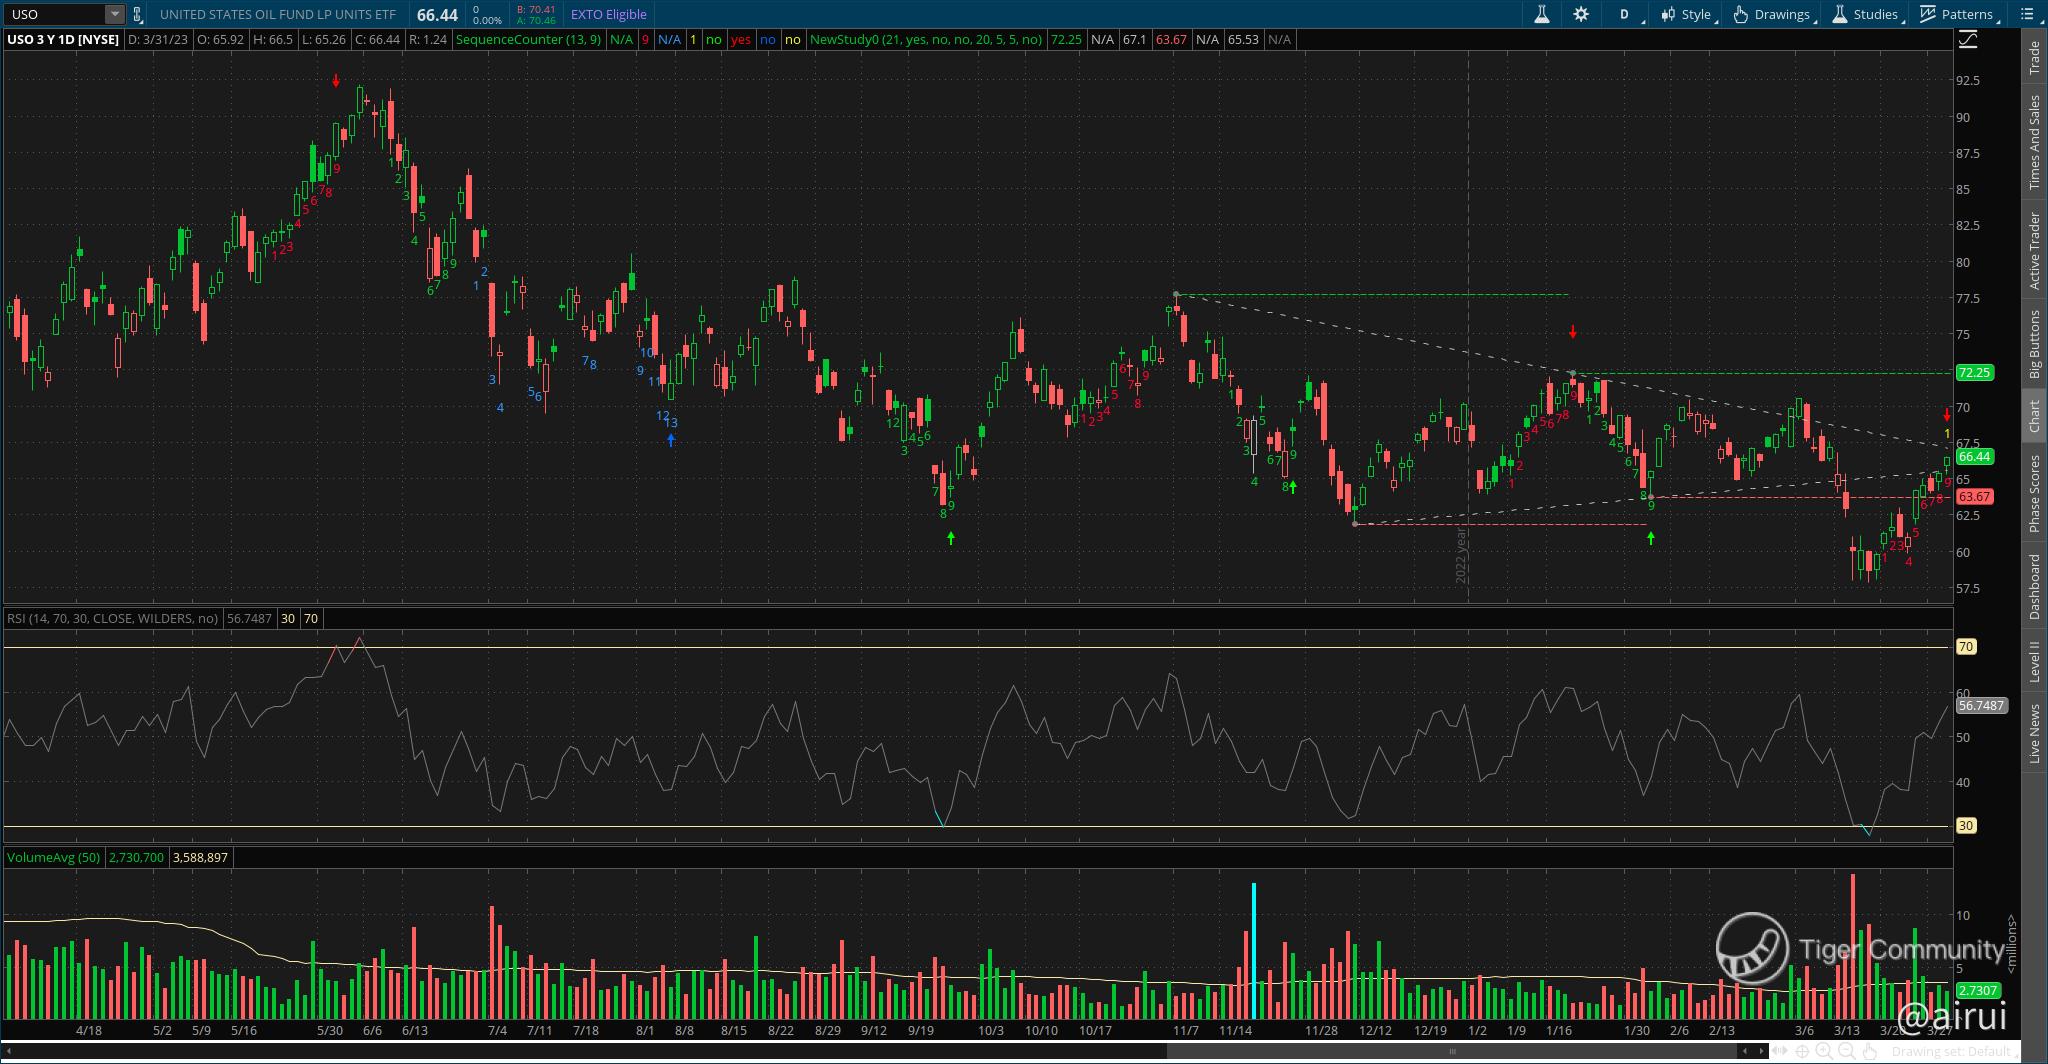Open the Phase Scores side tab
The image size is (2048, 1064).
pyautogui.click(x=2034, y=493)
